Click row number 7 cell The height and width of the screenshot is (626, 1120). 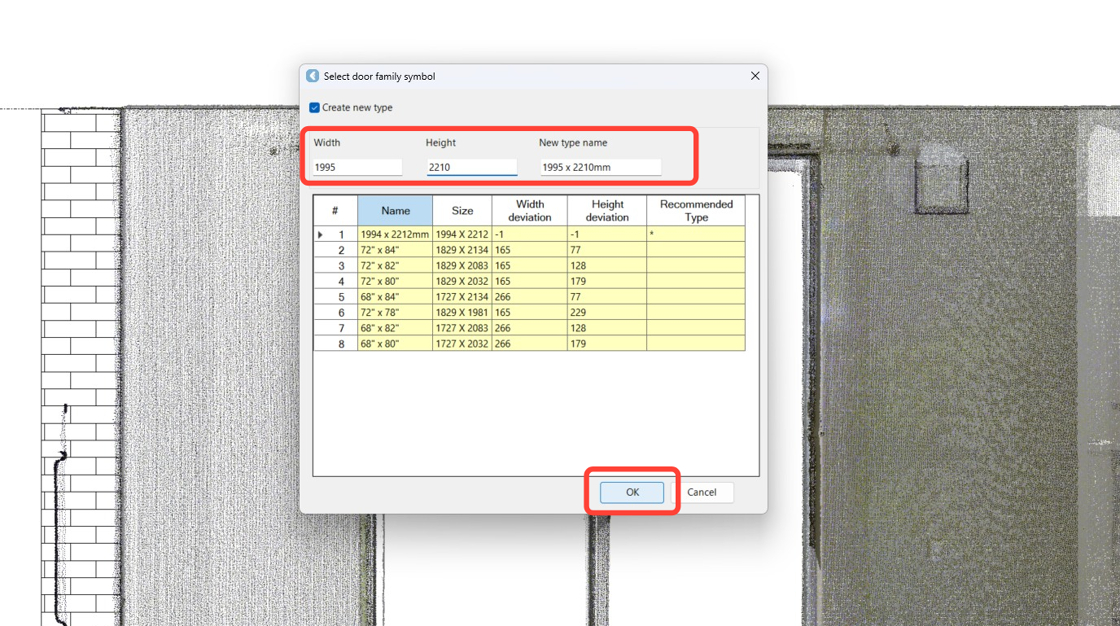(x=336, y=329)
